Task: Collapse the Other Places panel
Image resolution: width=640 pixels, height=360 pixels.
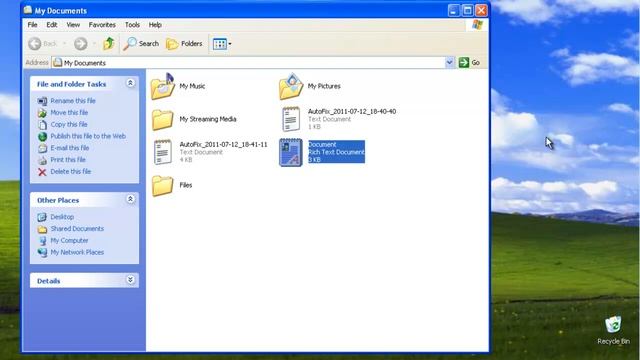Action: click(130, 199)
